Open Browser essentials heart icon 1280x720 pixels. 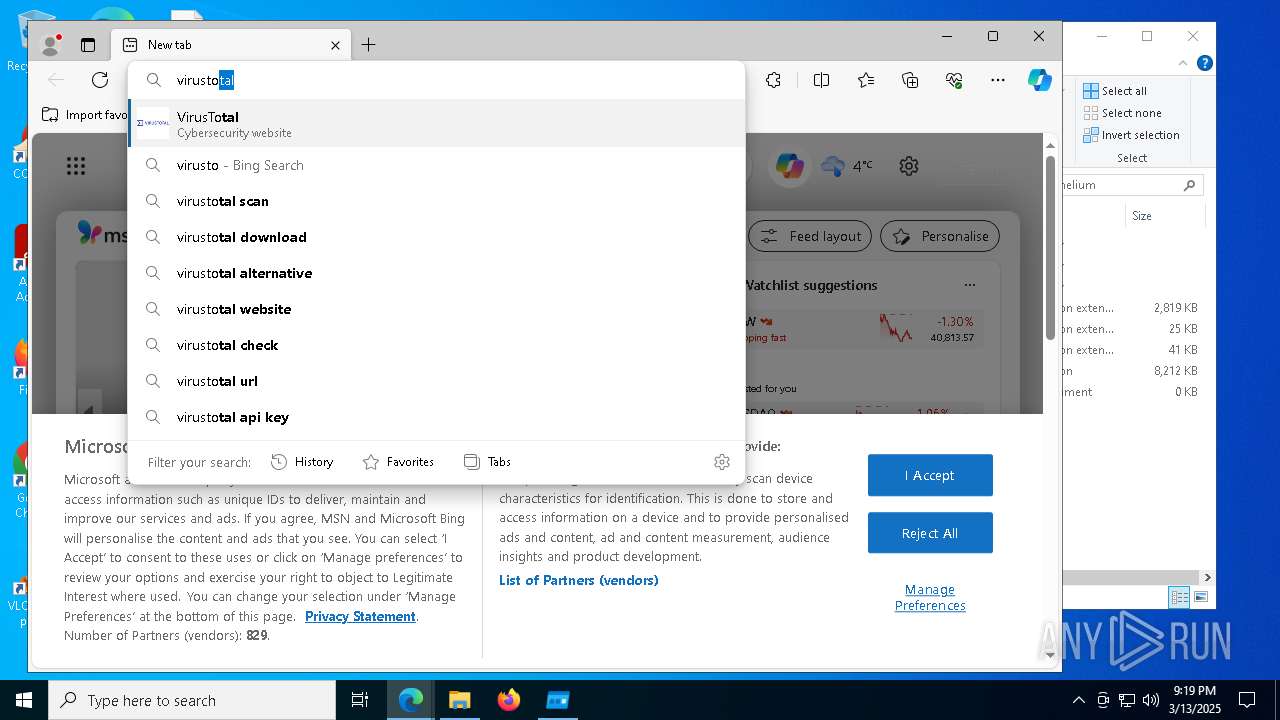(954, 80)
